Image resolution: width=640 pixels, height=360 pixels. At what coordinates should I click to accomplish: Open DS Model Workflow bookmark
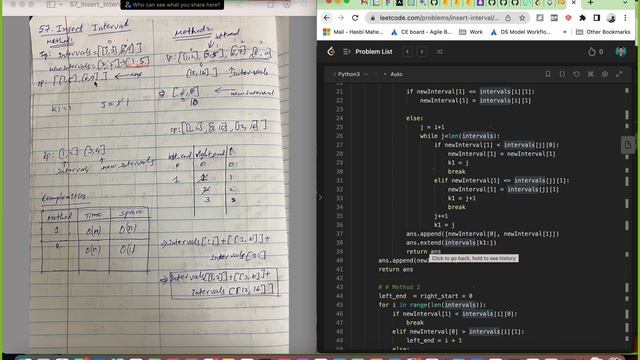pos(520,32)
